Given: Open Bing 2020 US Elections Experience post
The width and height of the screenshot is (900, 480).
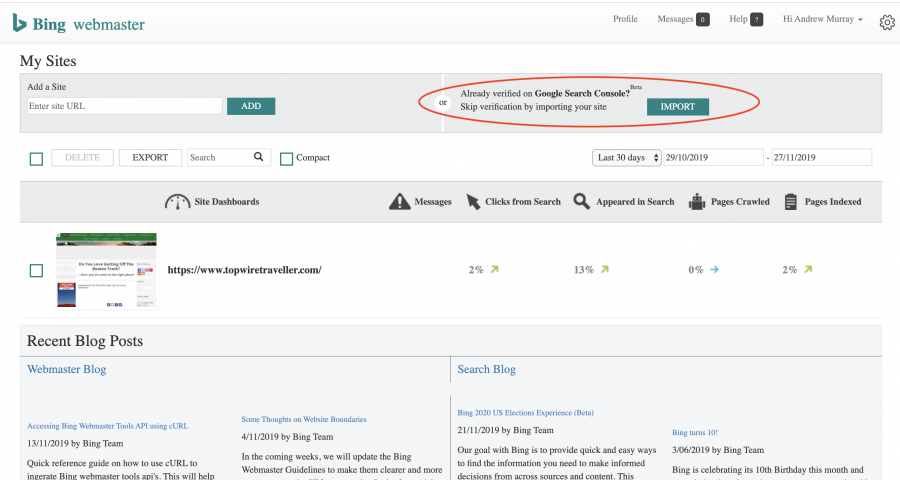Looking at the screenshot, I should click(525, 412).
